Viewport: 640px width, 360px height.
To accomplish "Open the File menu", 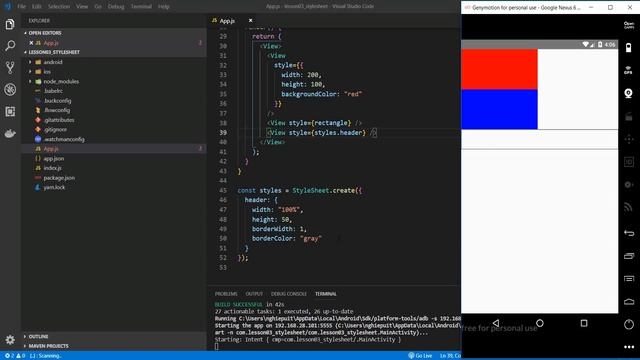I will (22, 7).
